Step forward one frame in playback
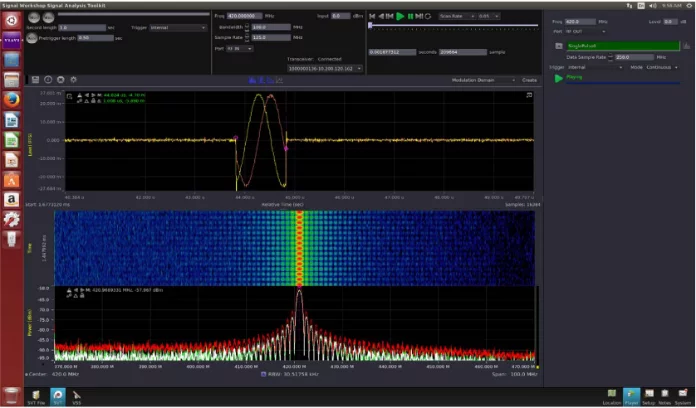 (x=419, y=16)
